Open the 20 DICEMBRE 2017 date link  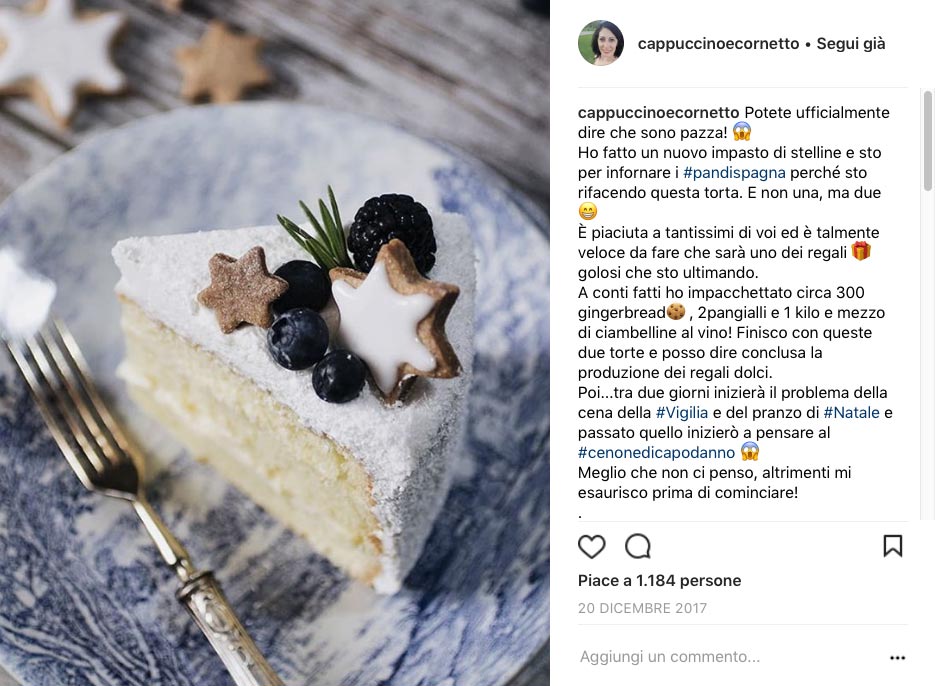click(x=642, y=608)
